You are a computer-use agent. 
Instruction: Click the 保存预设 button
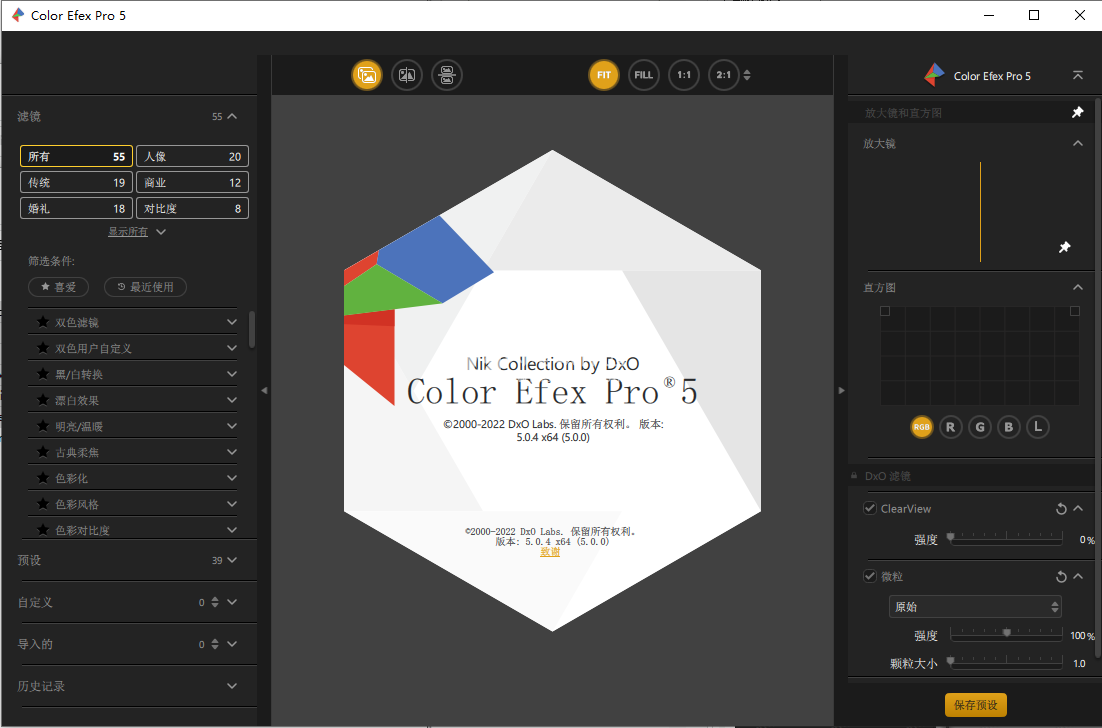(975, 705)
